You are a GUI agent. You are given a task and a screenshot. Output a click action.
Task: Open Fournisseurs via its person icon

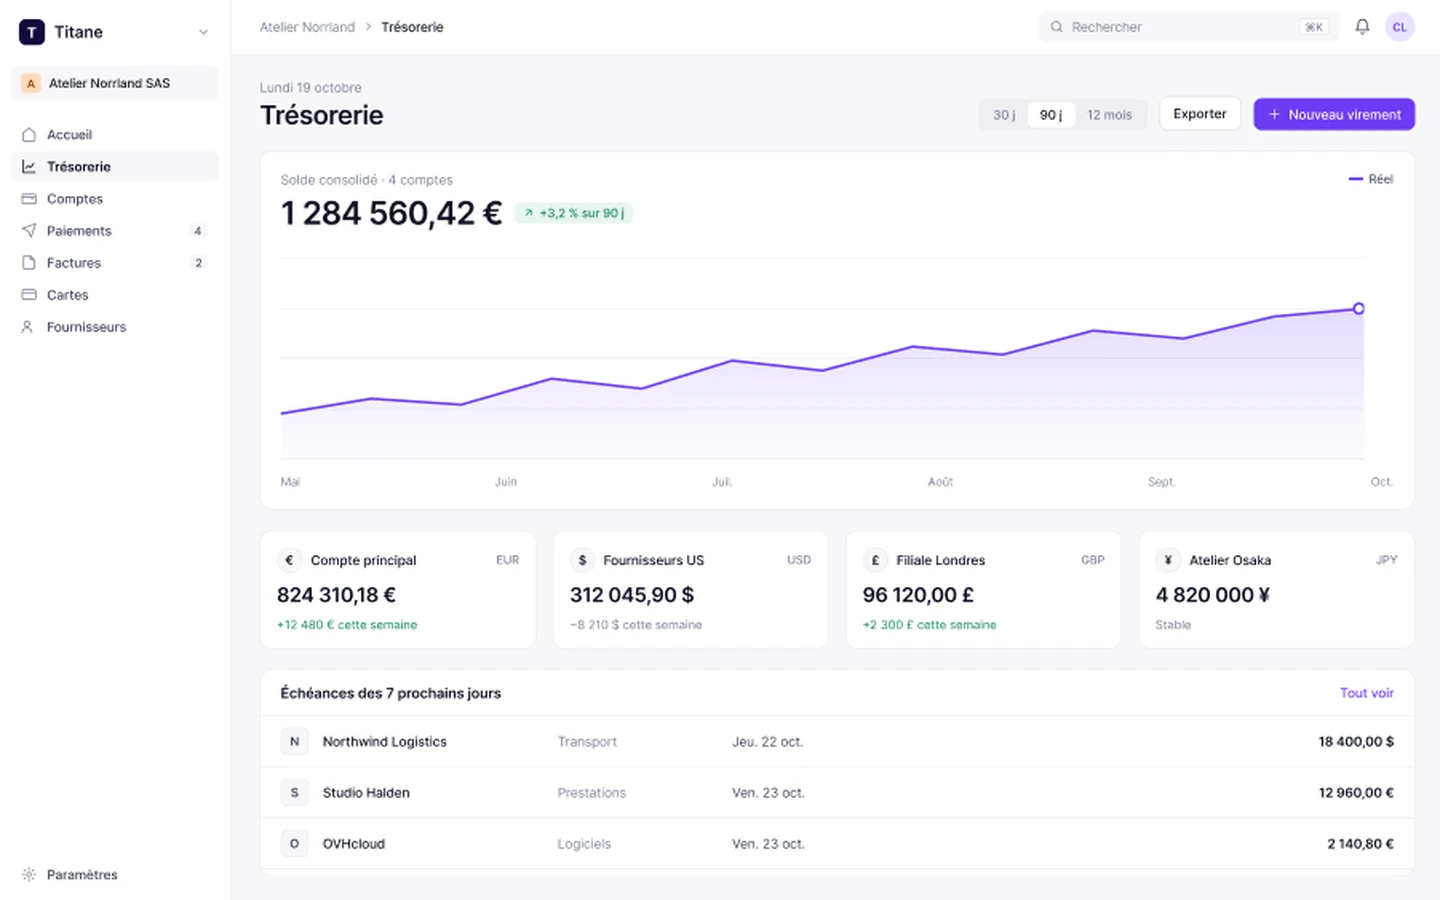(29, 327)
